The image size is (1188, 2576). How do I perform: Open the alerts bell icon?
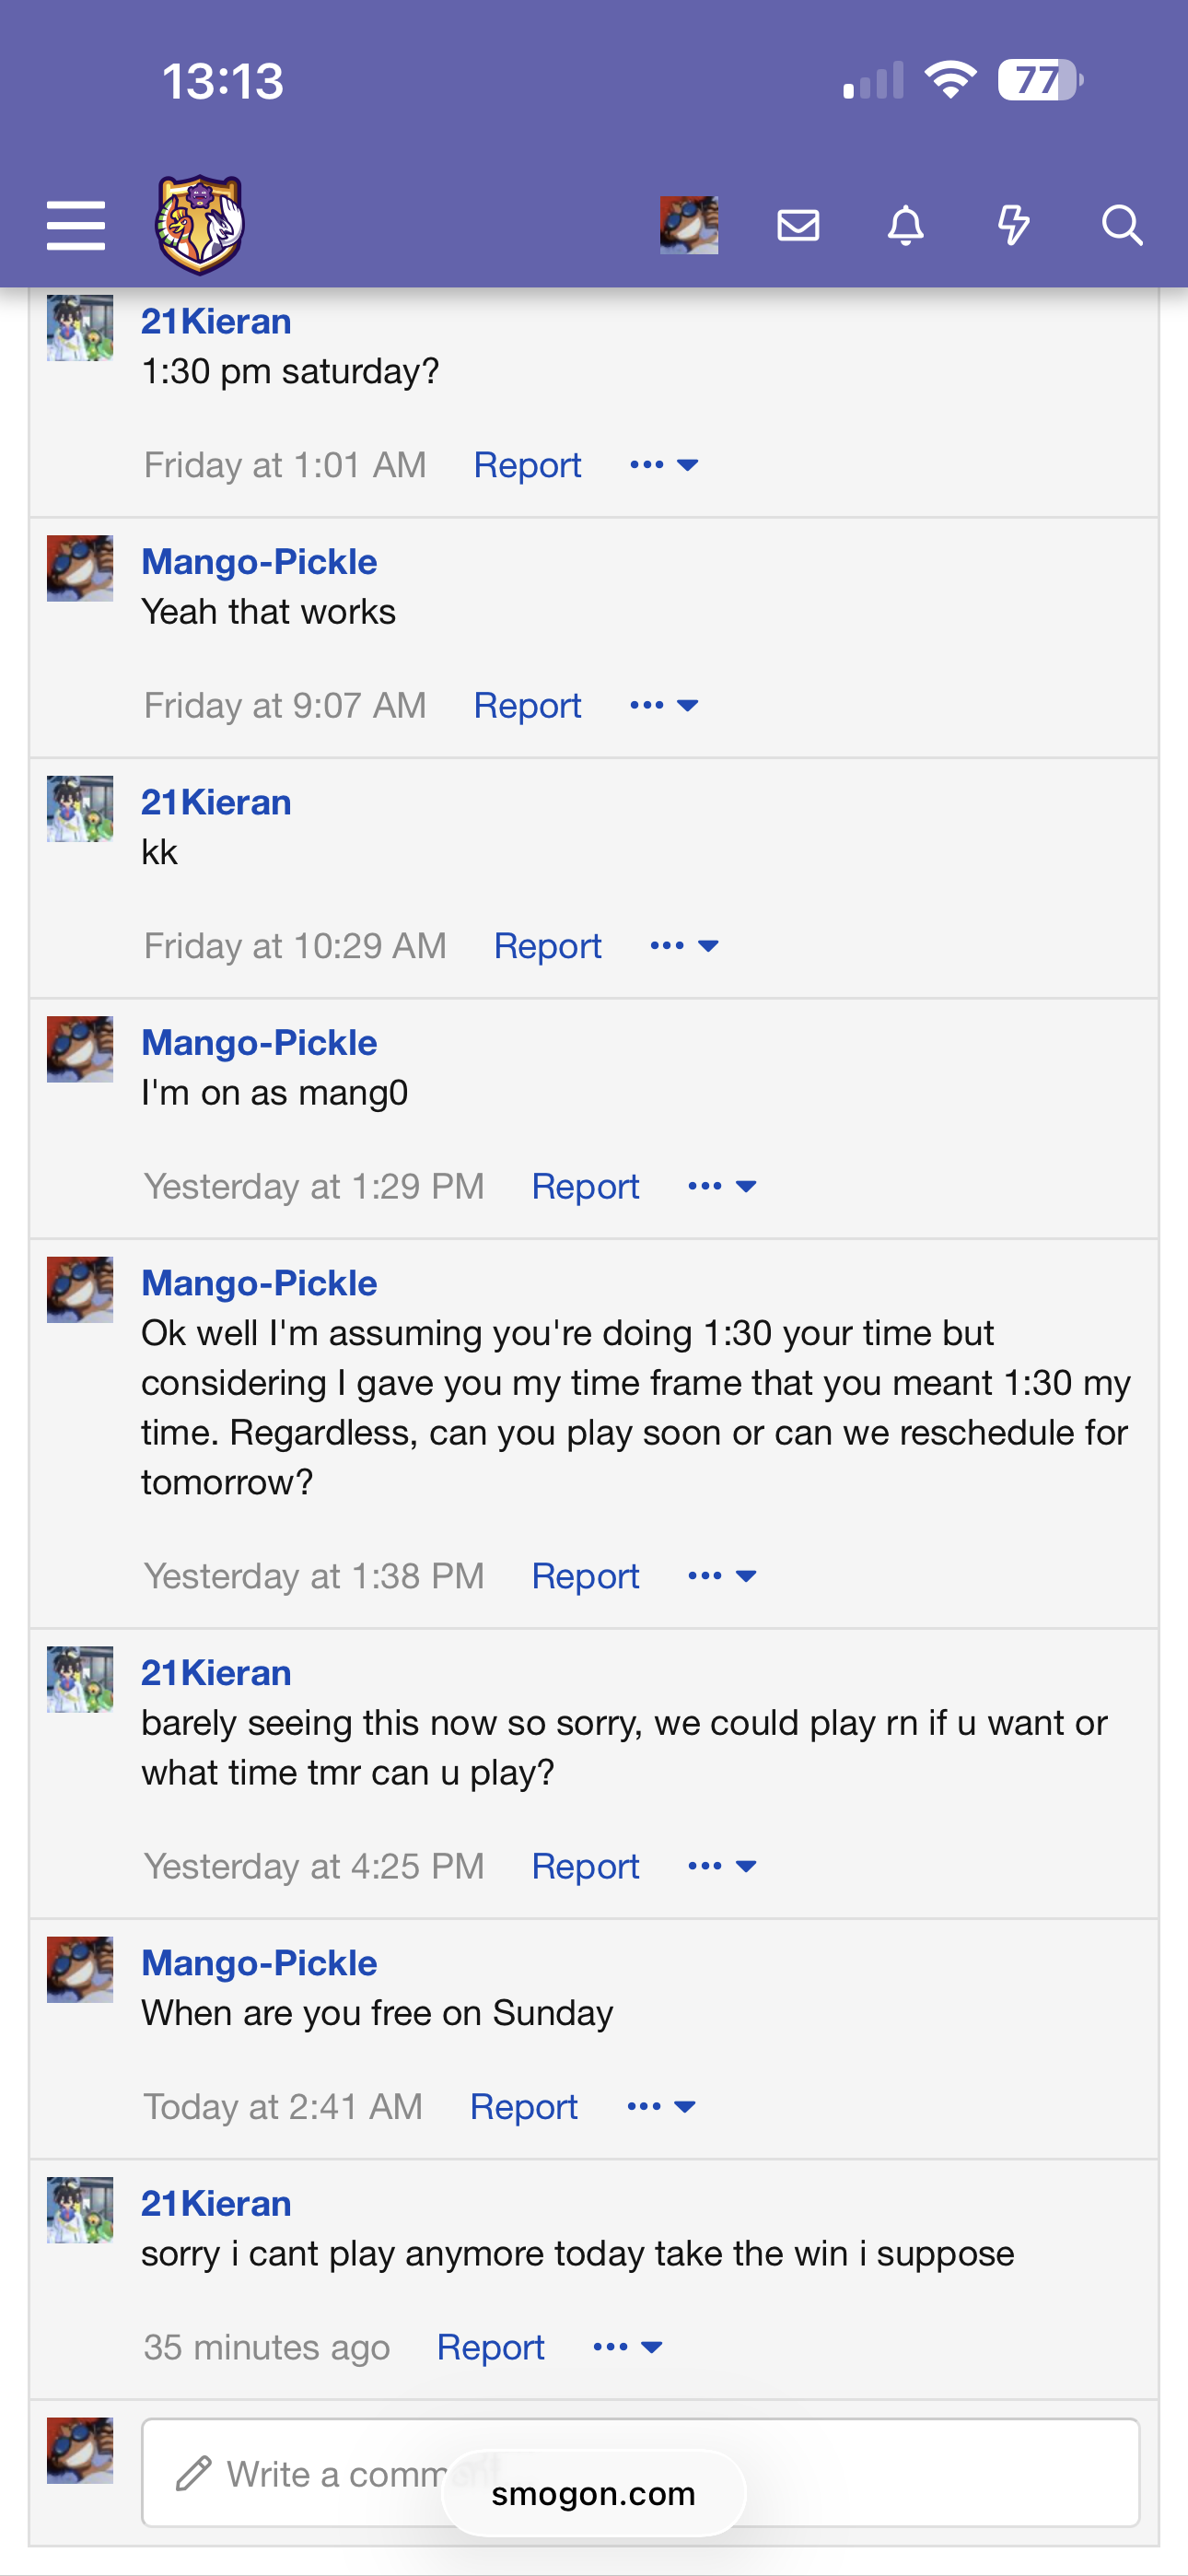[x=906, y=225]
